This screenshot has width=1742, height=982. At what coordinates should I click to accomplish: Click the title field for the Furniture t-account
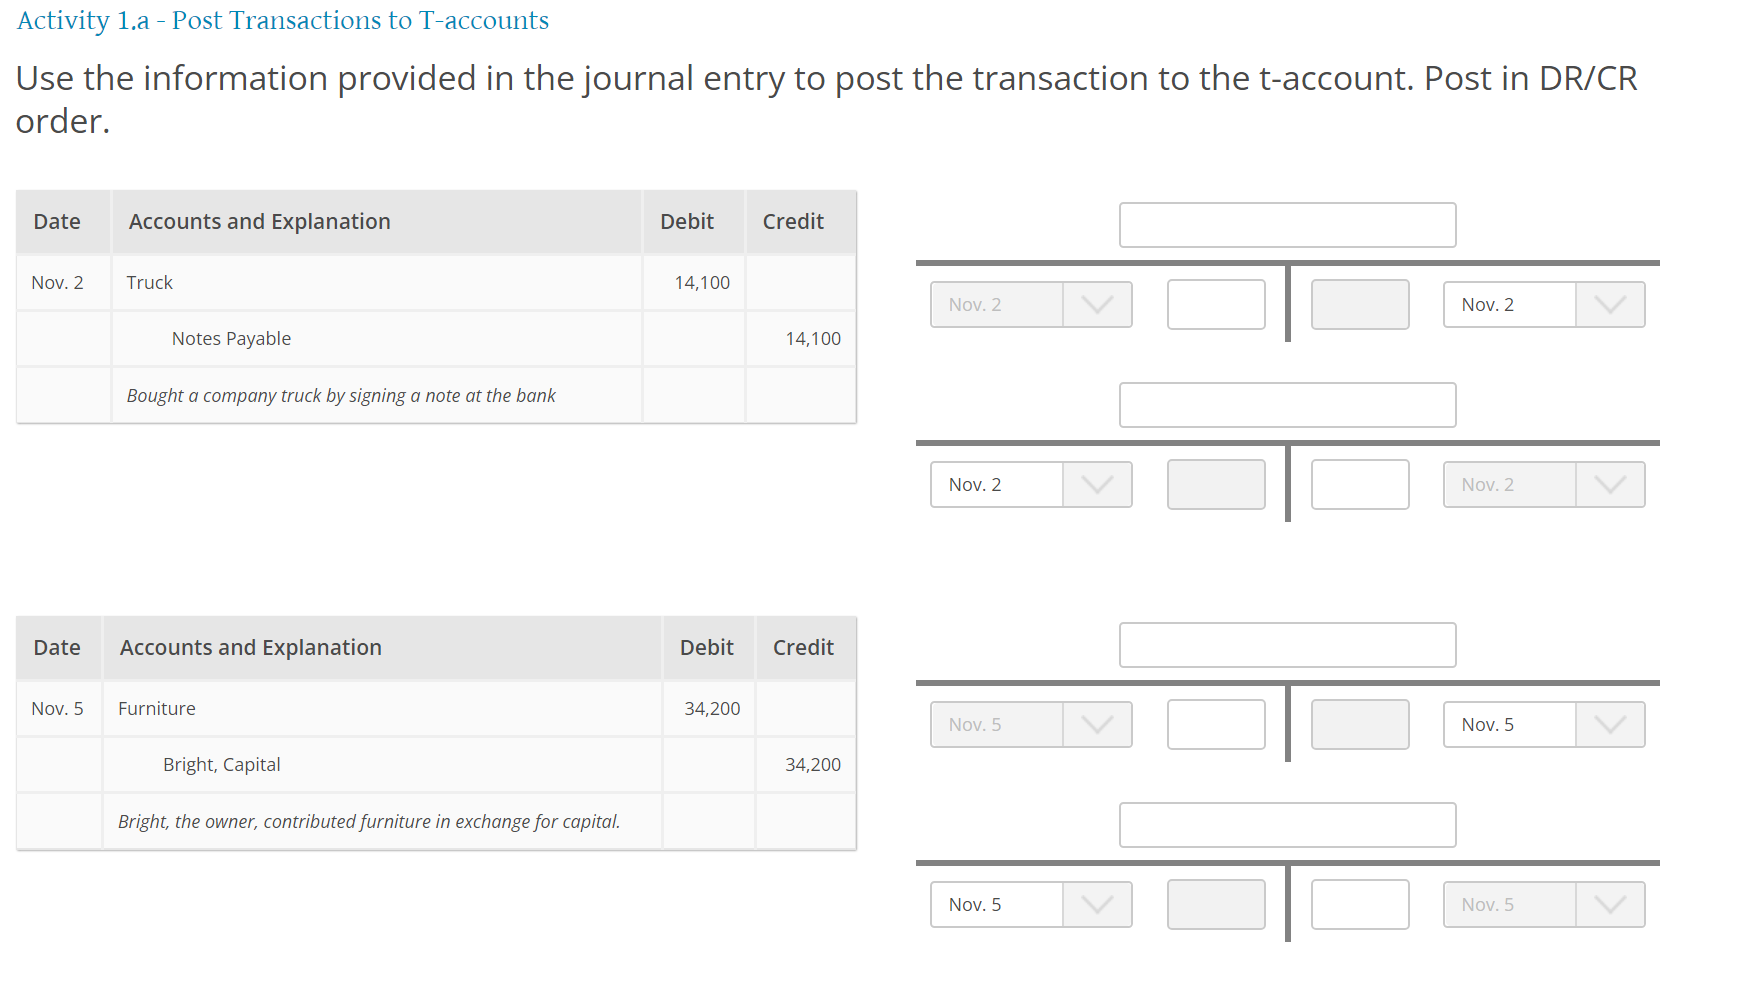pos(1287,645)
